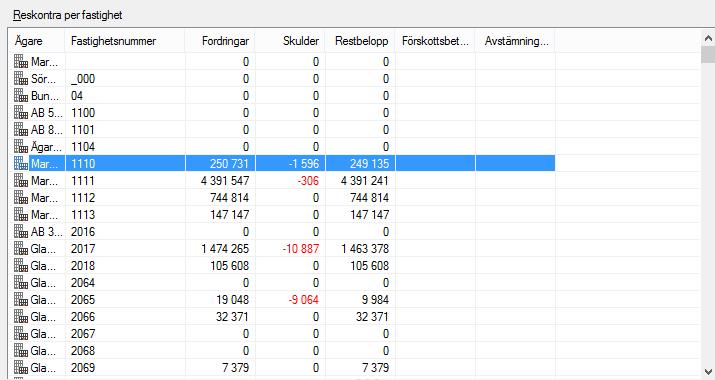Click the building icon in row 1101

point(21,130)
